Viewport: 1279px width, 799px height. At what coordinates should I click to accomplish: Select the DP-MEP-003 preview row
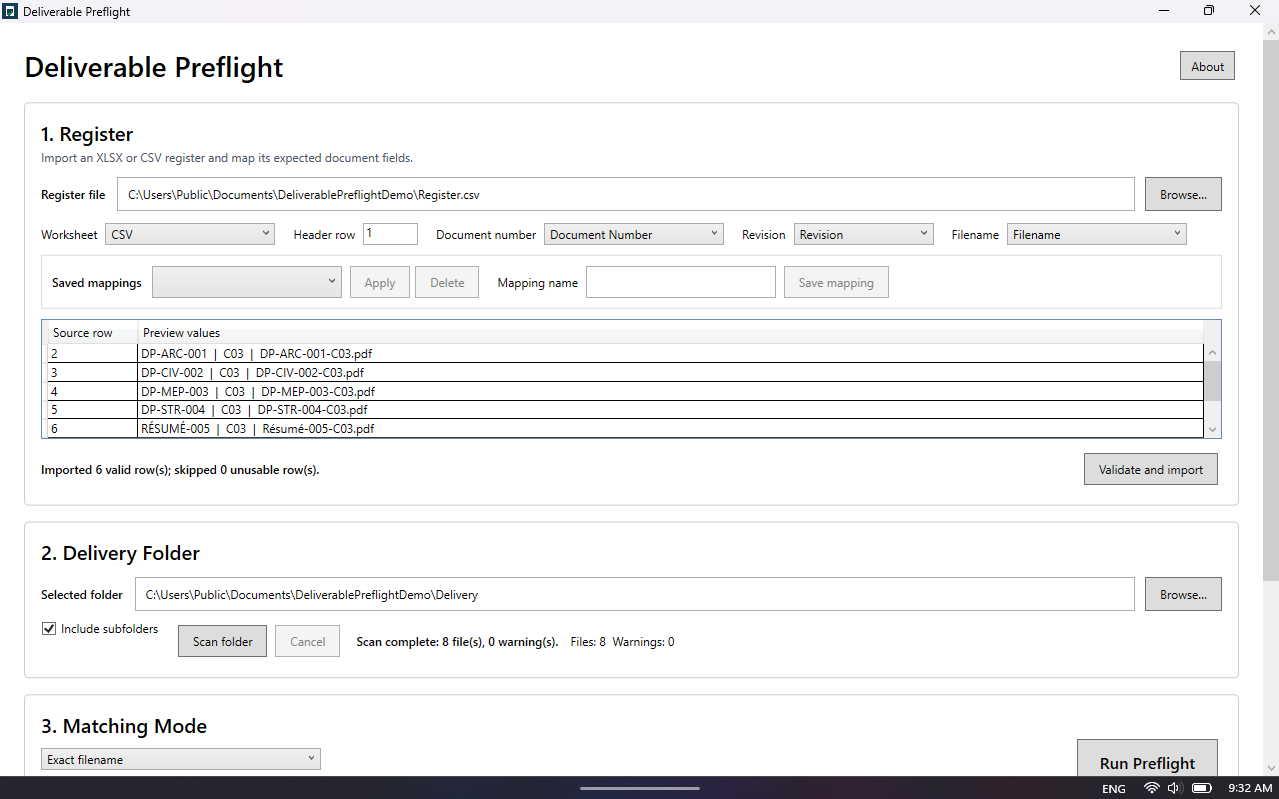click(x=625, y=391)
